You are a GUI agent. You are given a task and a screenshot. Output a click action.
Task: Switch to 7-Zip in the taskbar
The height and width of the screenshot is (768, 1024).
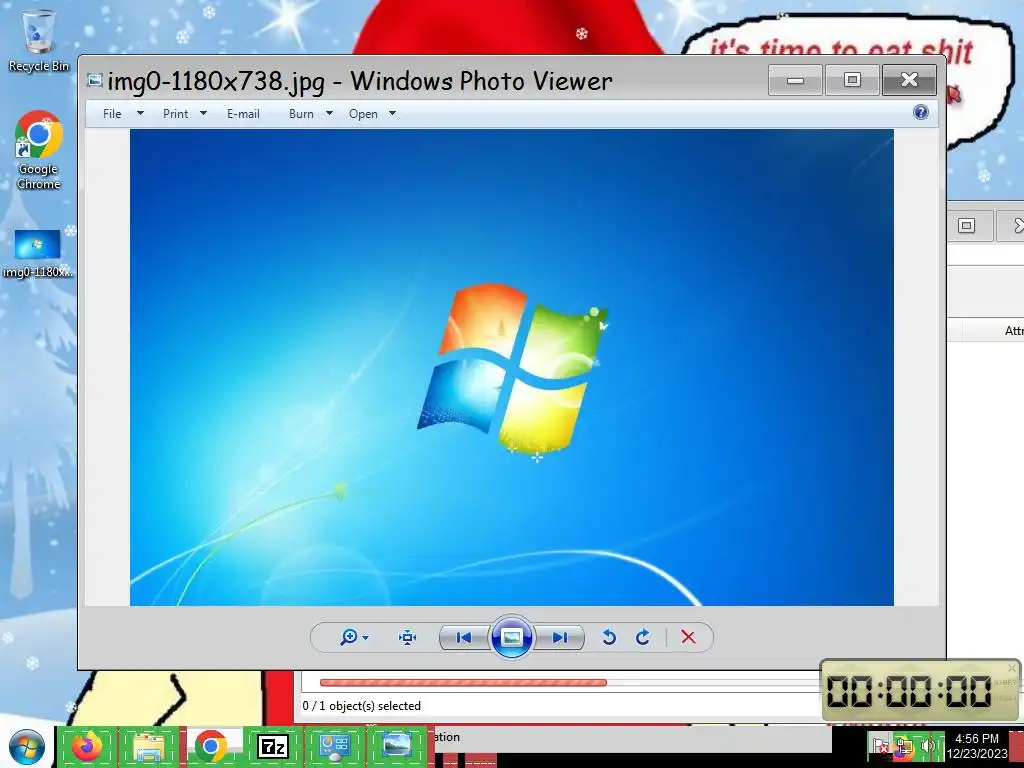[x=273, y=746]
